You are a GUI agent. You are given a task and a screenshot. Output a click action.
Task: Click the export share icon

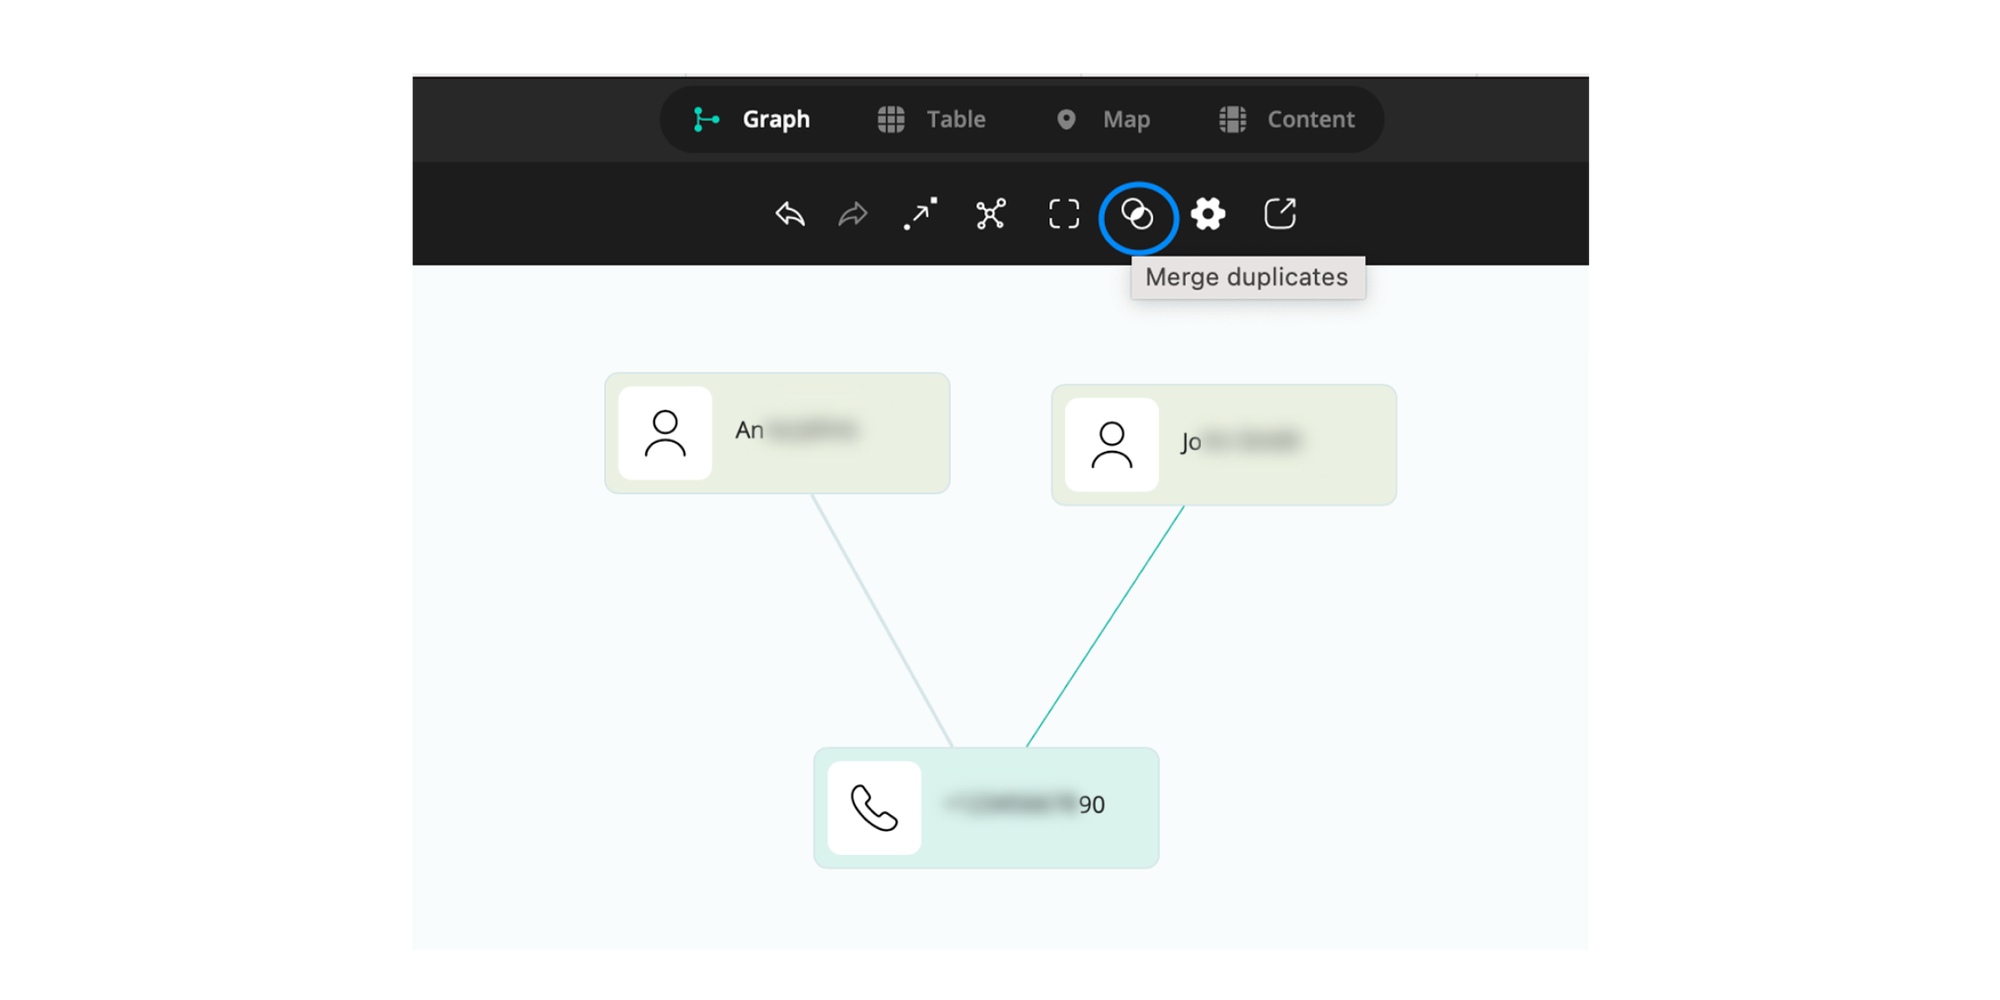point(1280,214)
